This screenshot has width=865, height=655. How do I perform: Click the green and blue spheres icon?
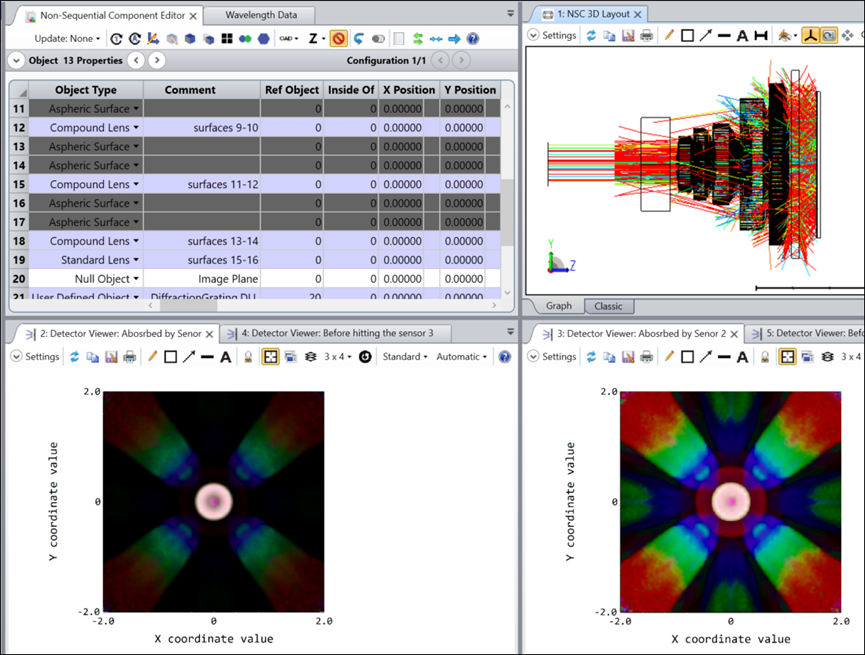(245, 39)
